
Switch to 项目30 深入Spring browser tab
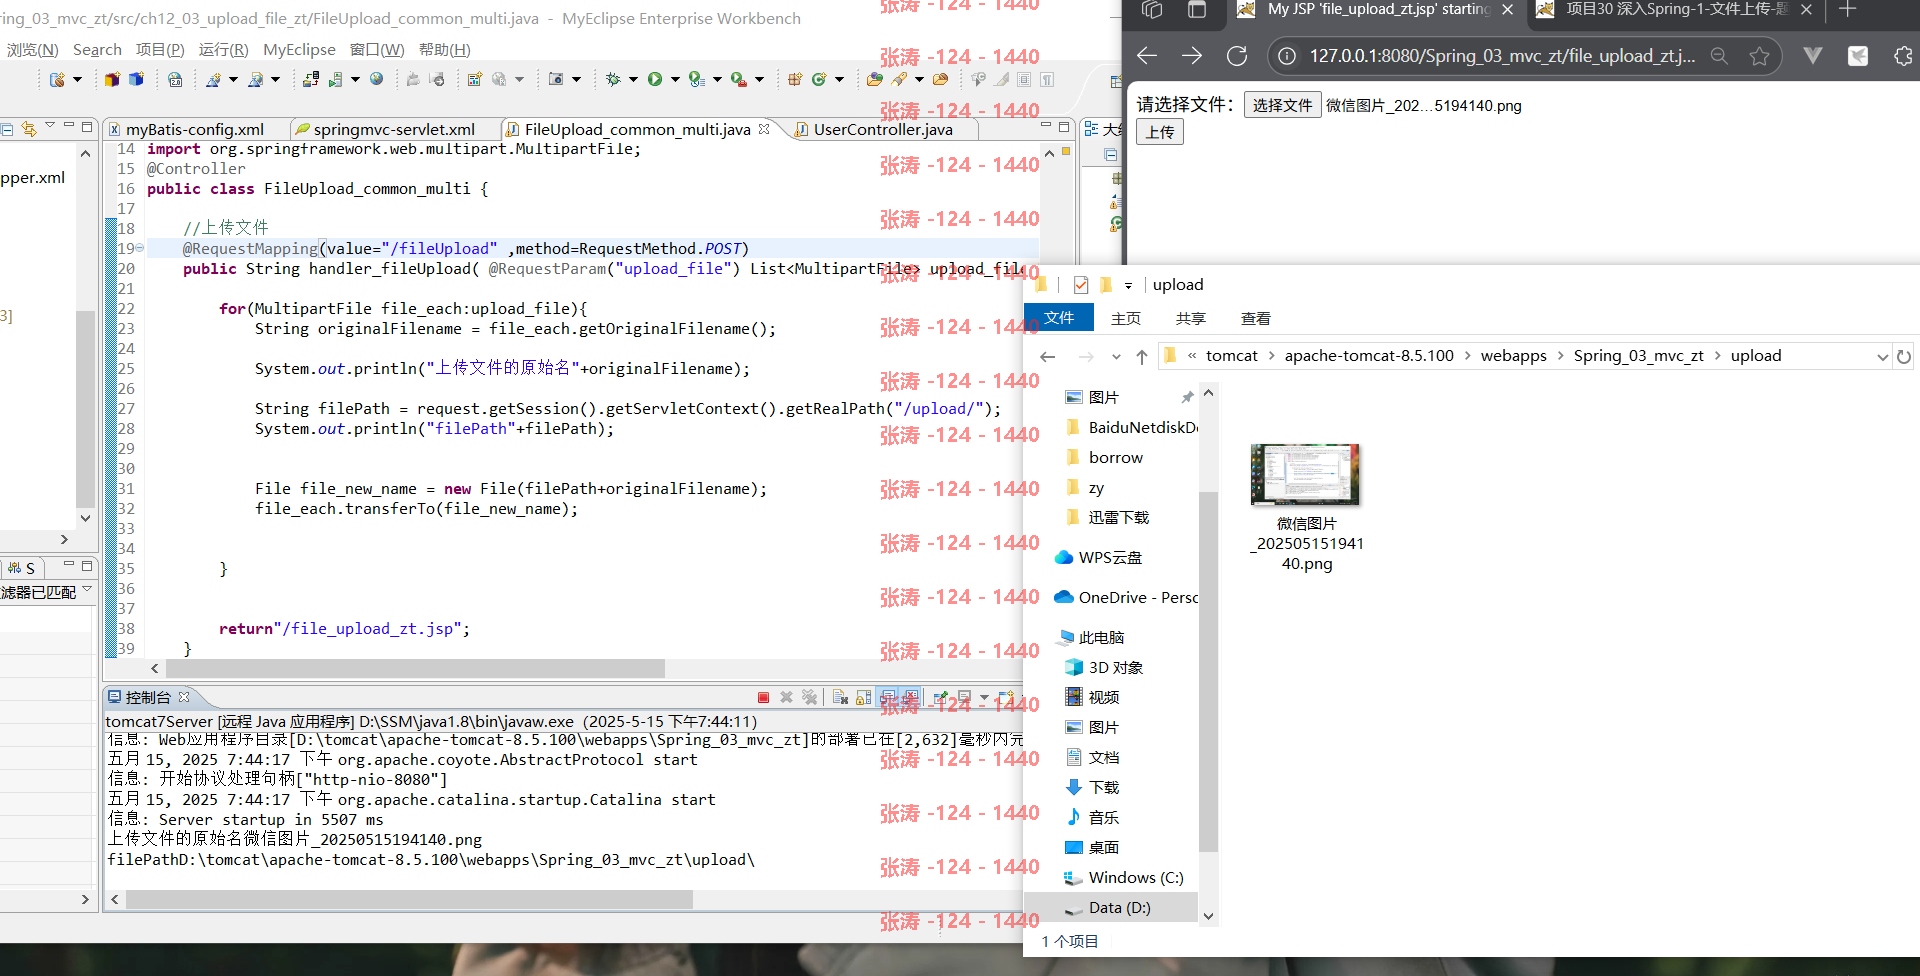point(1675,9)
